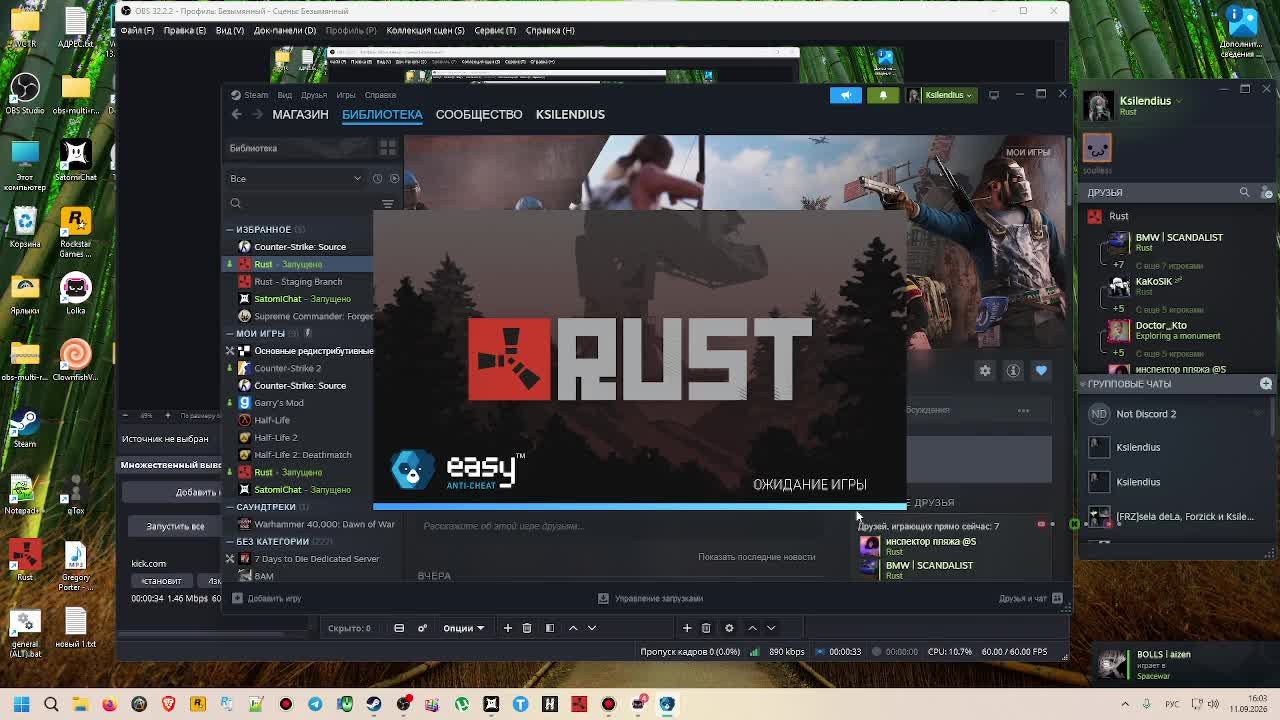Expand status dropdown beside Ksilendius in friends window
The height and width of the screenshot is (720, 1280).
click(x=1177, y=101)
